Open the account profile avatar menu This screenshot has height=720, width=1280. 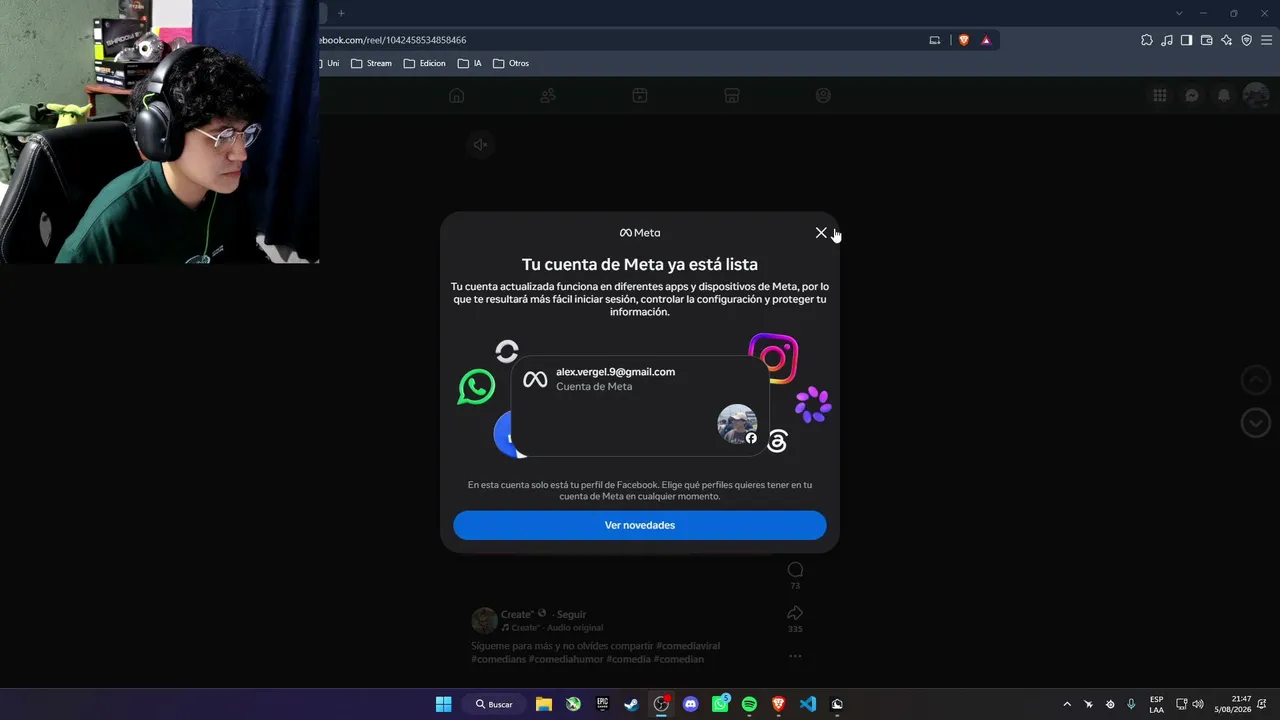[1256, 96]
